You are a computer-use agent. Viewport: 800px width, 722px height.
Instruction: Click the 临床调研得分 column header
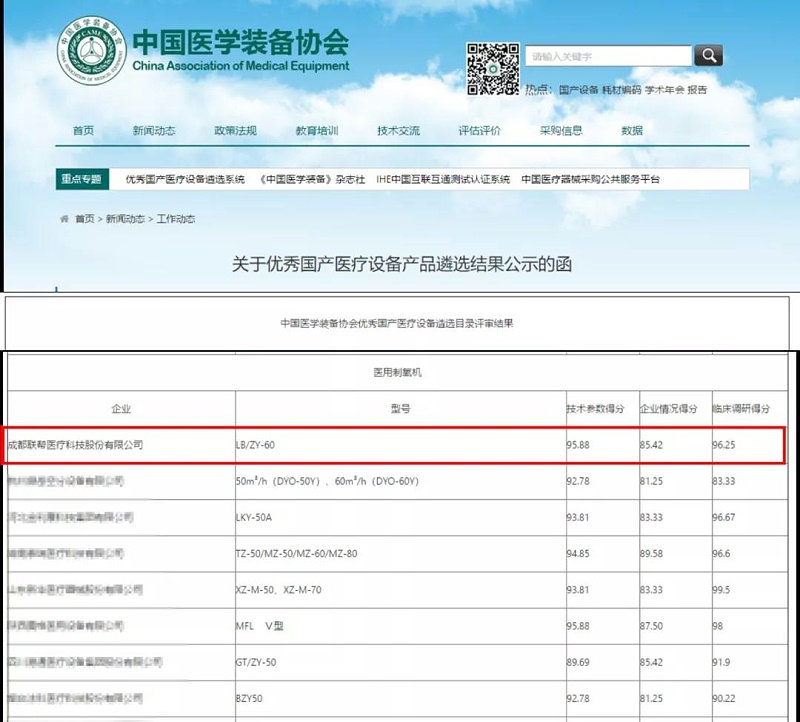pyautogui.click(x=749, y=409)
